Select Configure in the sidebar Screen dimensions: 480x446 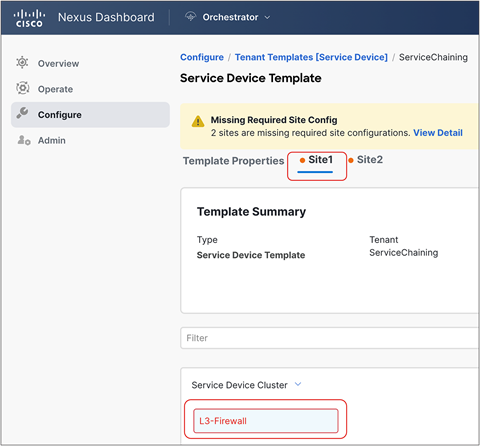coord(90,115)
